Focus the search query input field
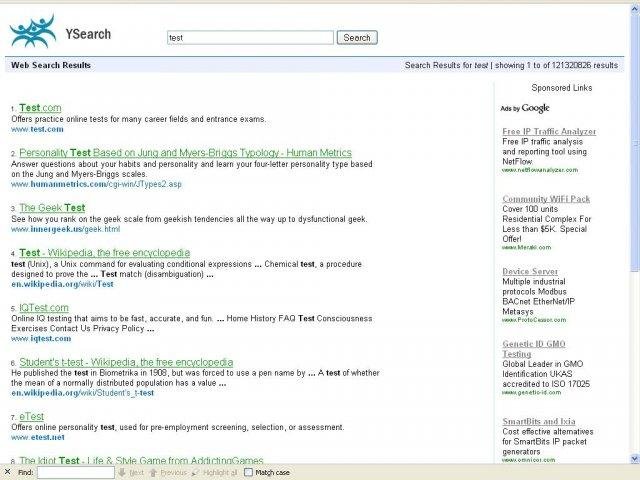 click(250, 38)
